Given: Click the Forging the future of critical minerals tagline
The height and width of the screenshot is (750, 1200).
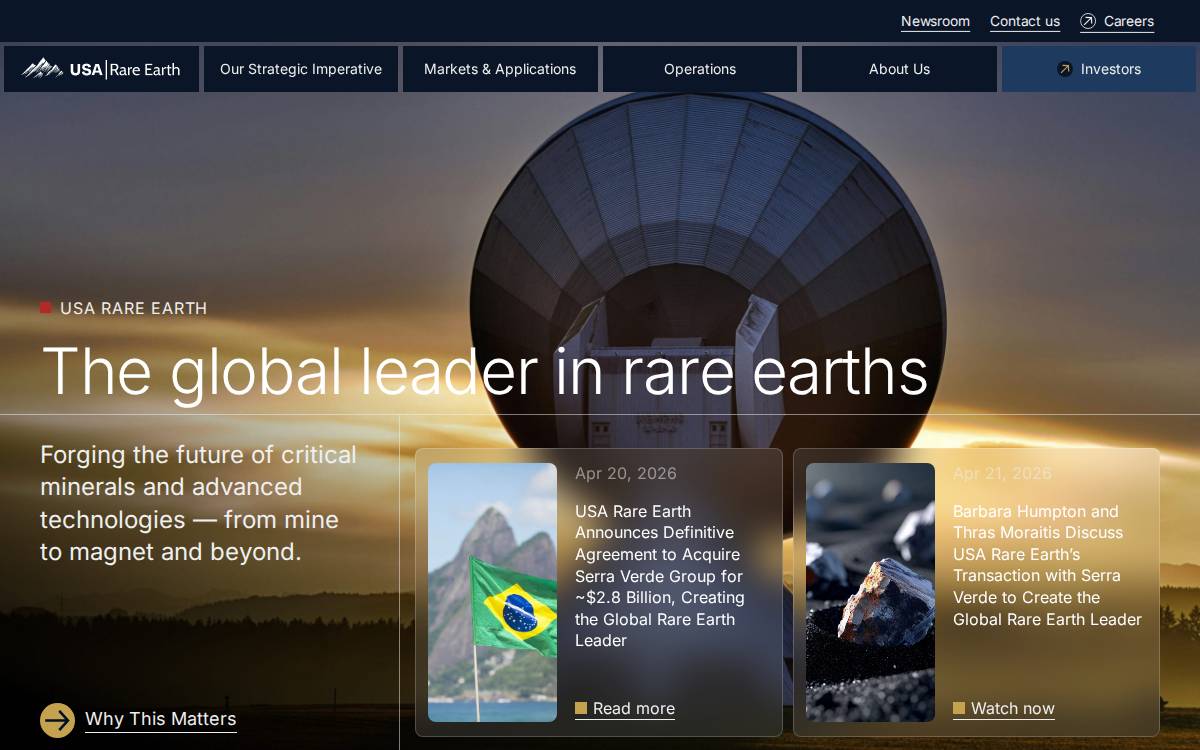Looking at the screenshot, I should [199, 503].
